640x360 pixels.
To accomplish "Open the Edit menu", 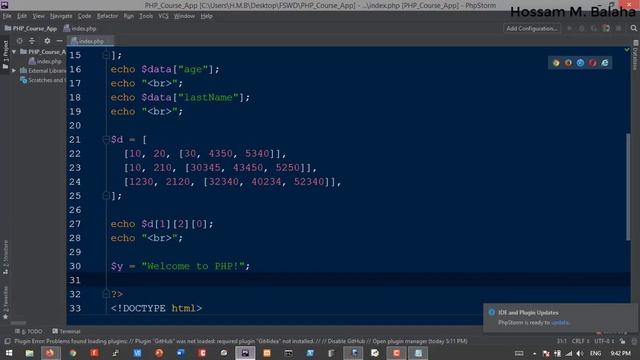I will pyautogui.click(x=22, y=16).
